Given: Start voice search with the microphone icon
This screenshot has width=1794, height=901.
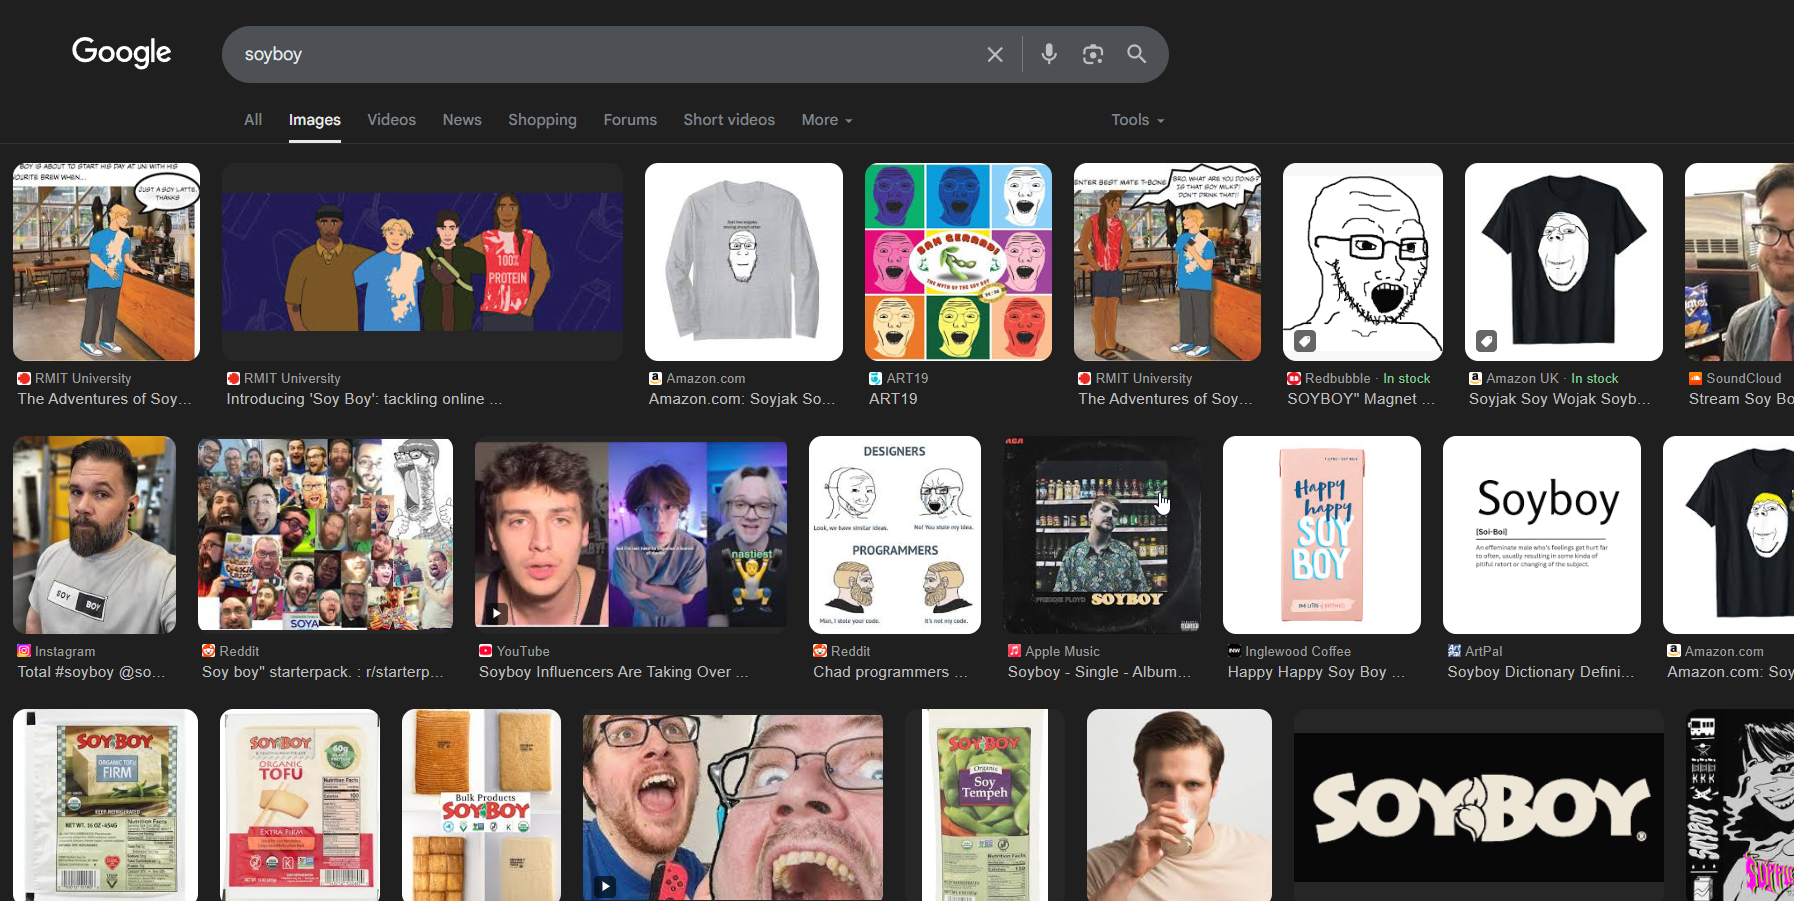Looking at the screenshot, I should [x=1049, y=54].
